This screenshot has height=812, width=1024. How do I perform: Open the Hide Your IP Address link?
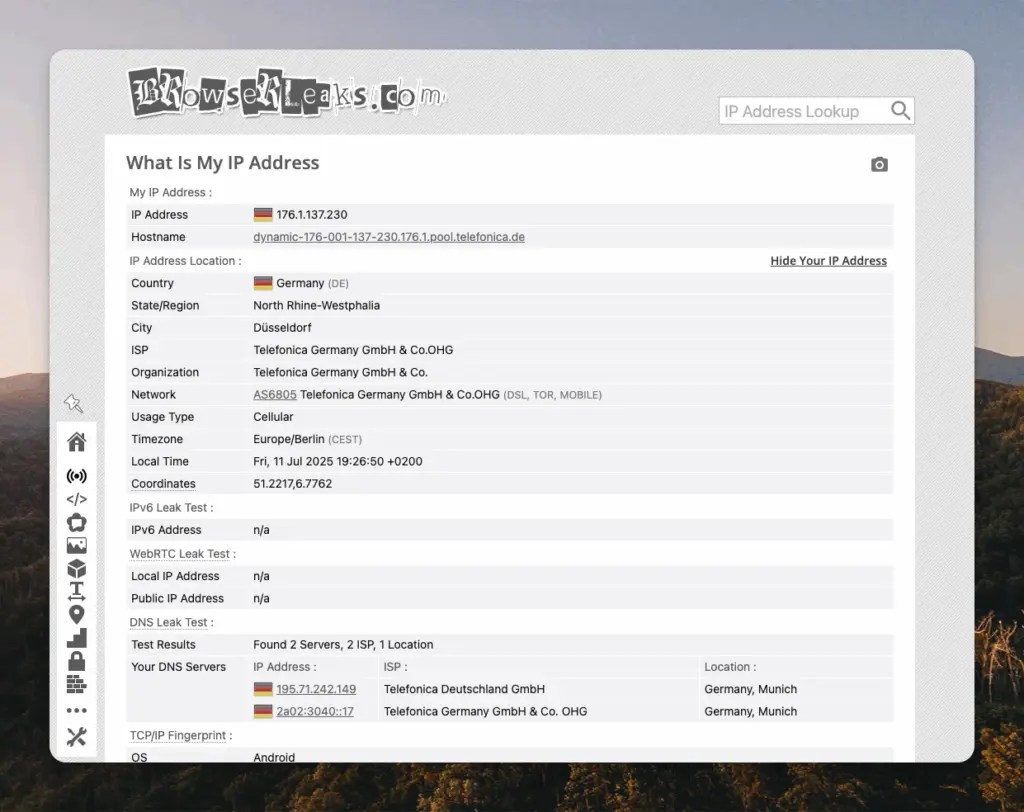[828, 260]
